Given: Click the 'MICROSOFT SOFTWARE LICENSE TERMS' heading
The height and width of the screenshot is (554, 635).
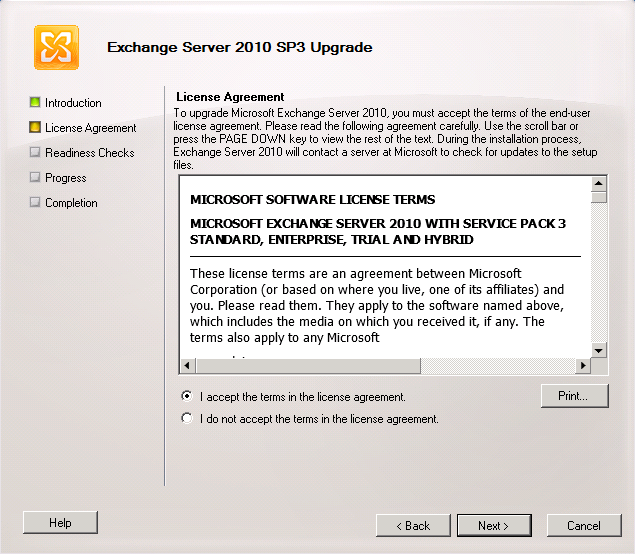Looking at the screenshot, I should click(x=313, y=200).
